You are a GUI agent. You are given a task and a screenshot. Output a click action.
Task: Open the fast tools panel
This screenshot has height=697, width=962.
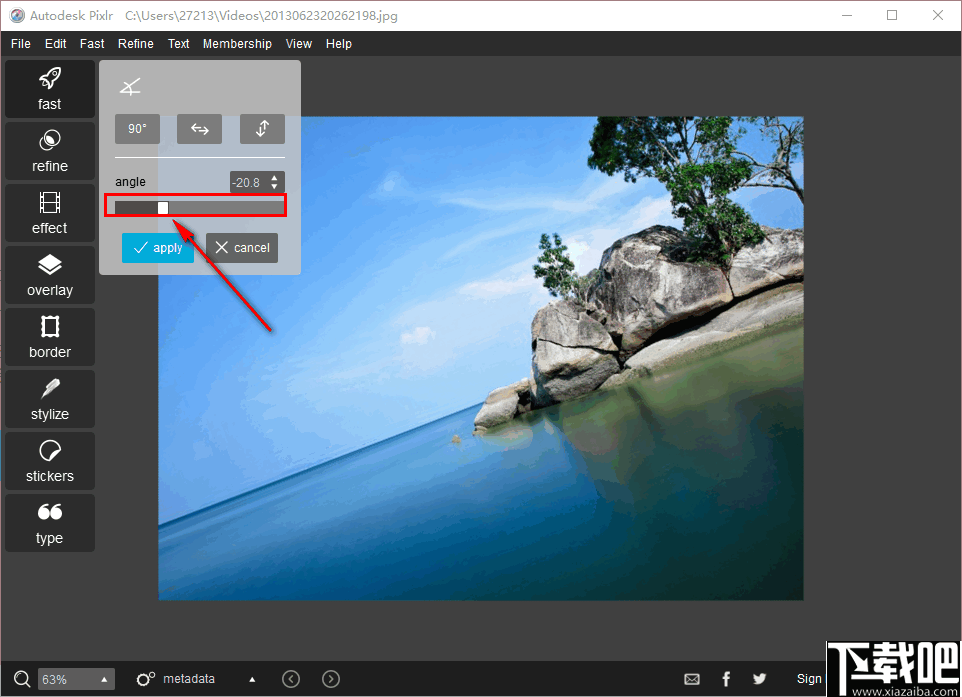(x=50, y=88)
